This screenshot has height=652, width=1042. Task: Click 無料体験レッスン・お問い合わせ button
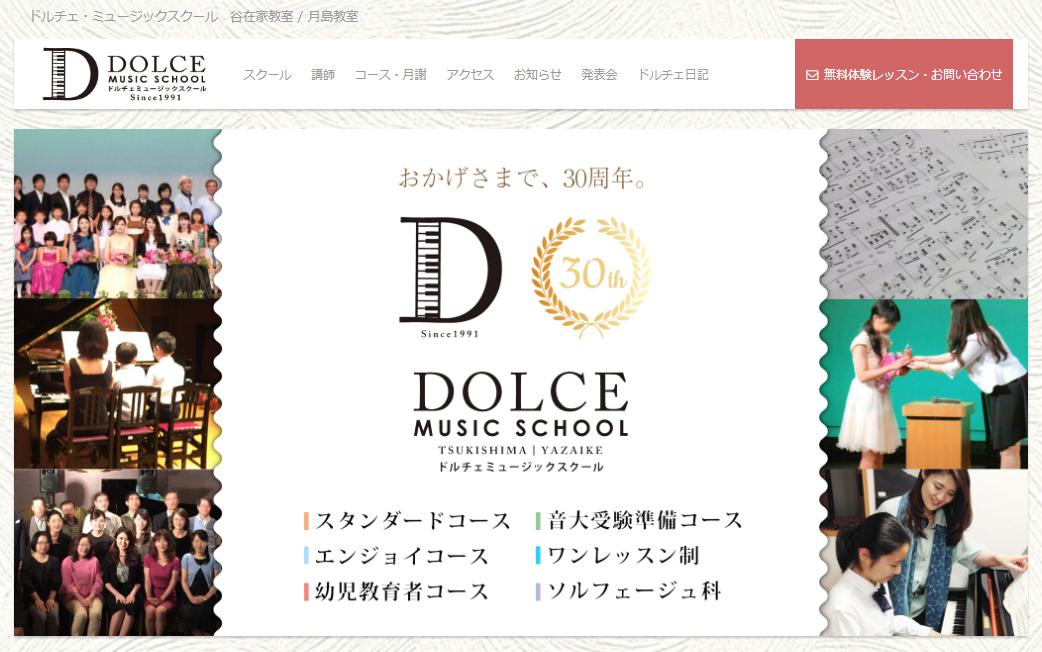904,74
